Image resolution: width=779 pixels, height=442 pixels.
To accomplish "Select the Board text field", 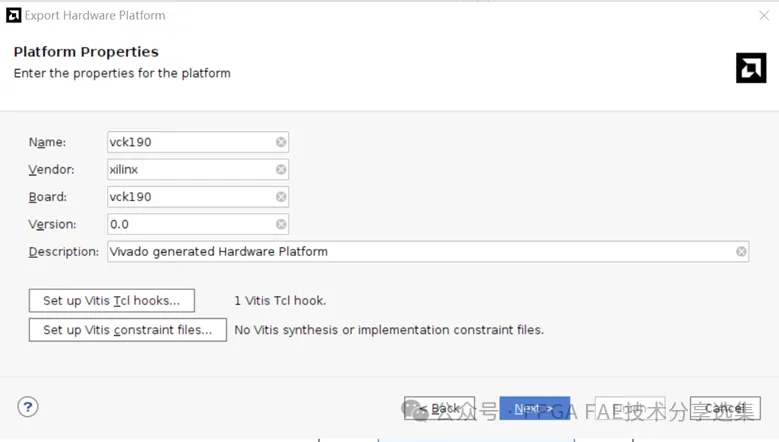I will [198, 197].
